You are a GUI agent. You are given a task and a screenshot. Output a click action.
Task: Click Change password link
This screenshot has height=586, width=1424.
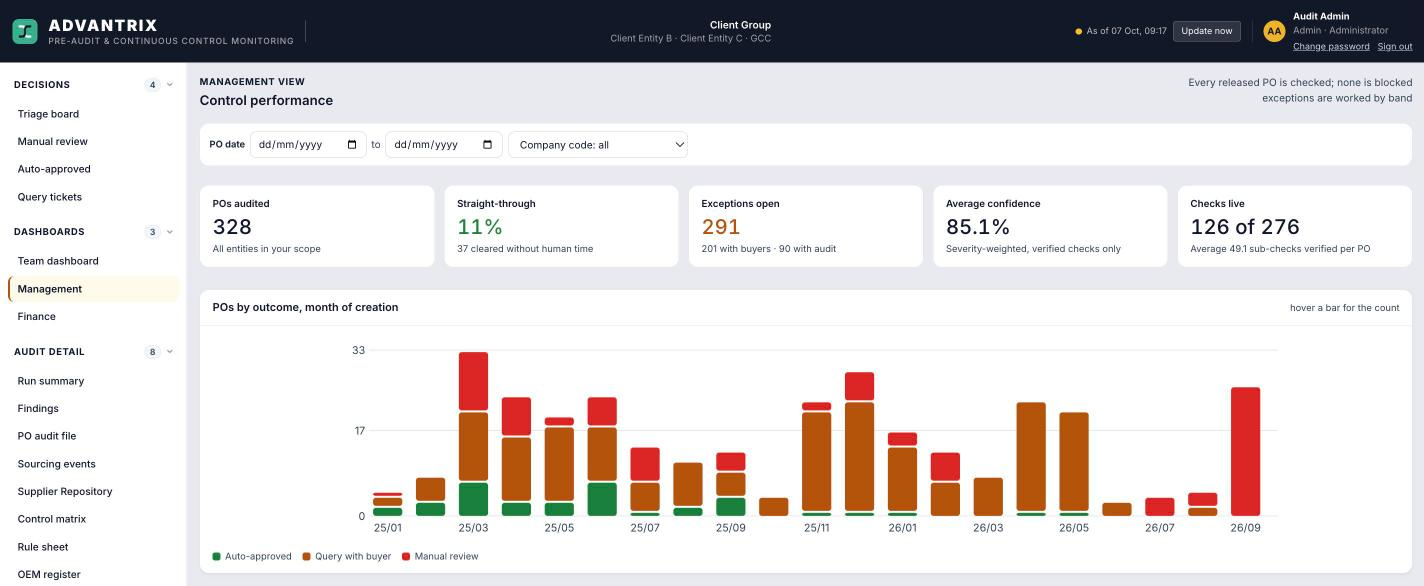(x=1331, y=47)
